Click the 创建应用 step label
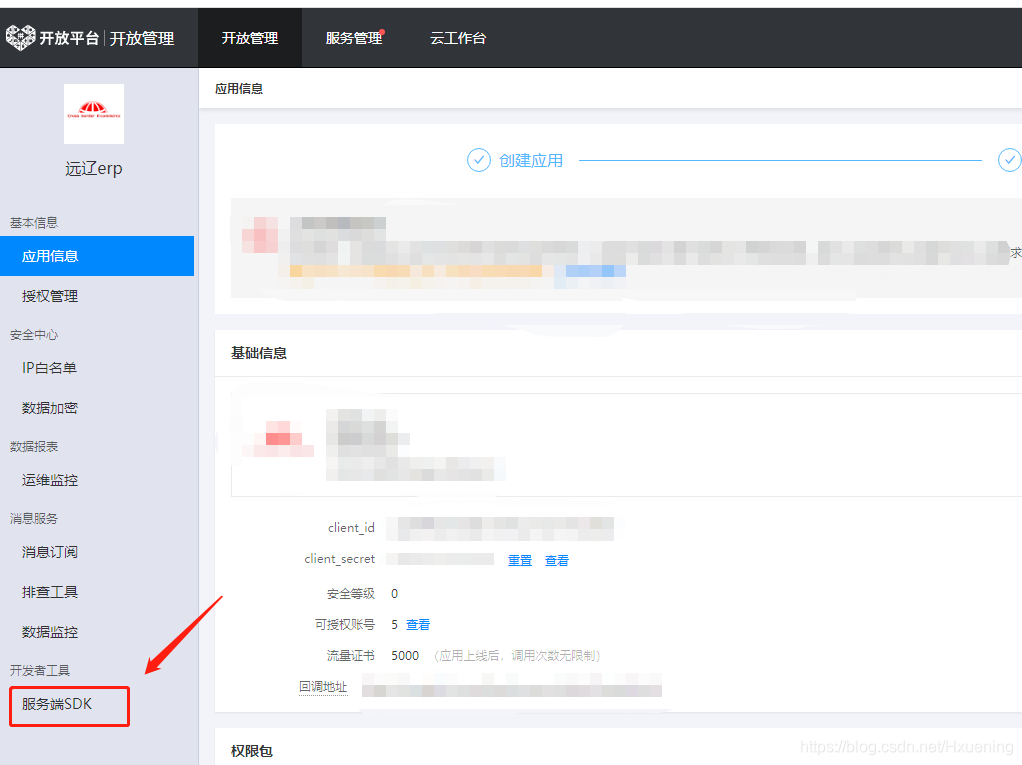The image size is (1022, 765). pyautogui.click(x=531, y=160)
